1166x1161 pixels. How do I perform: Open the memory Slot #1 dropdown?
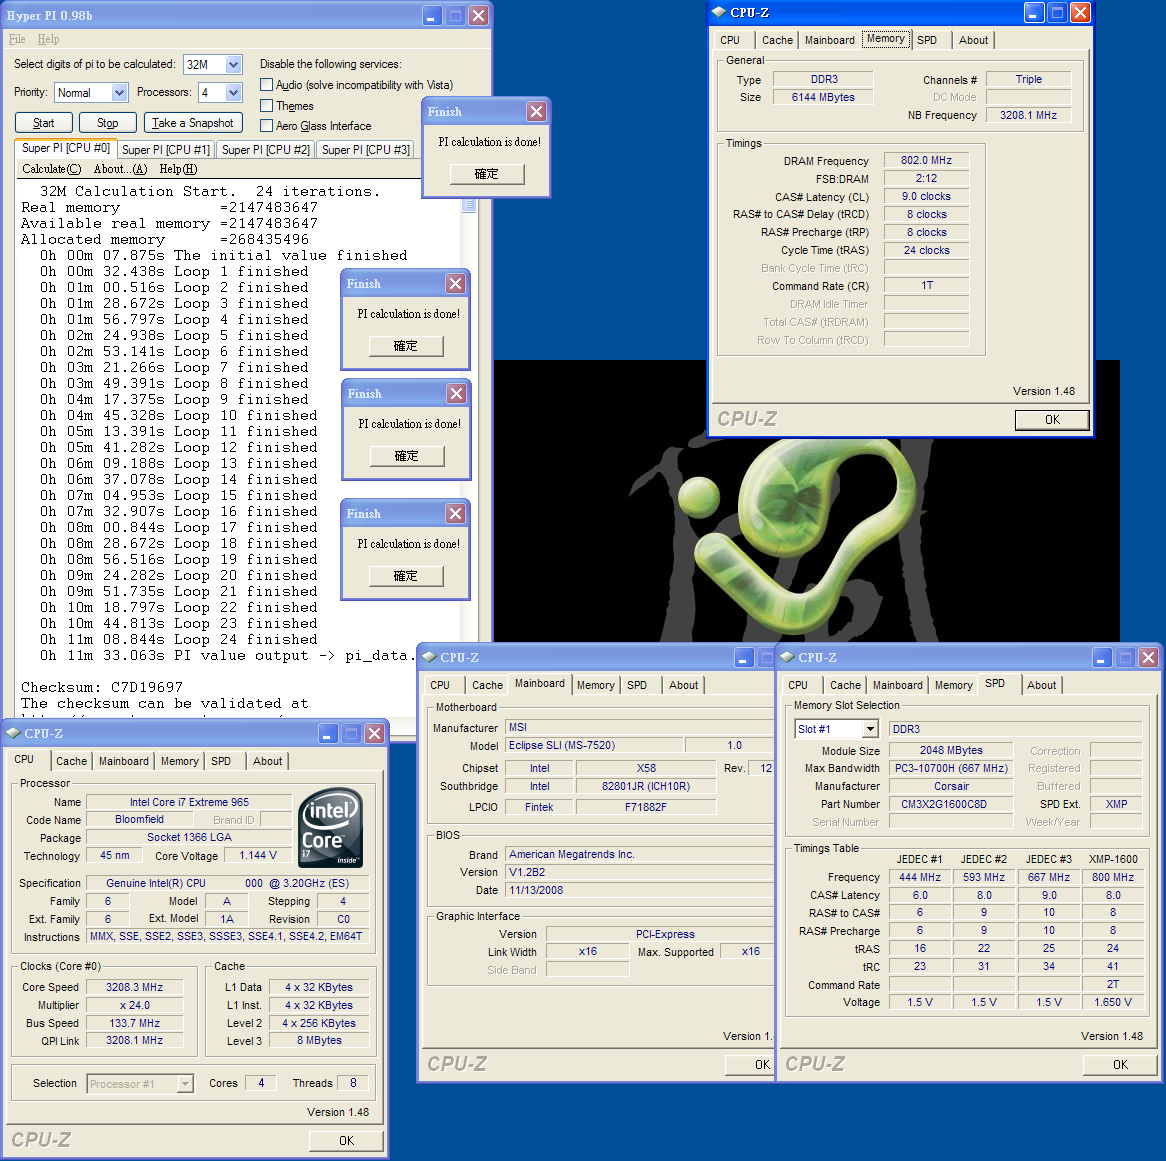click(870, 729)
